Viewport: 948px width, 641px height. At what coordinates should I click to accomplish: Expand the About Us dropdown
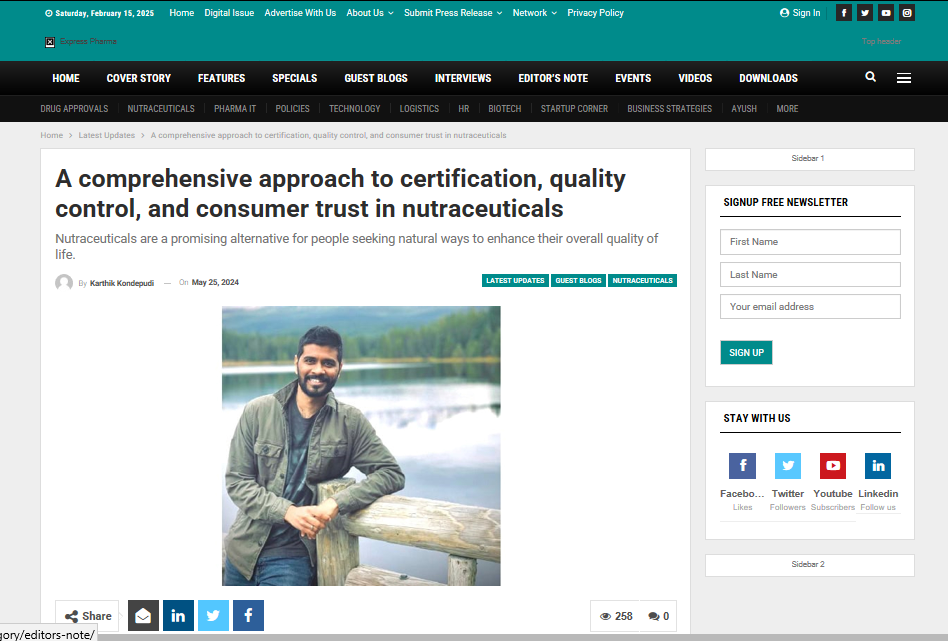point(369,13)
